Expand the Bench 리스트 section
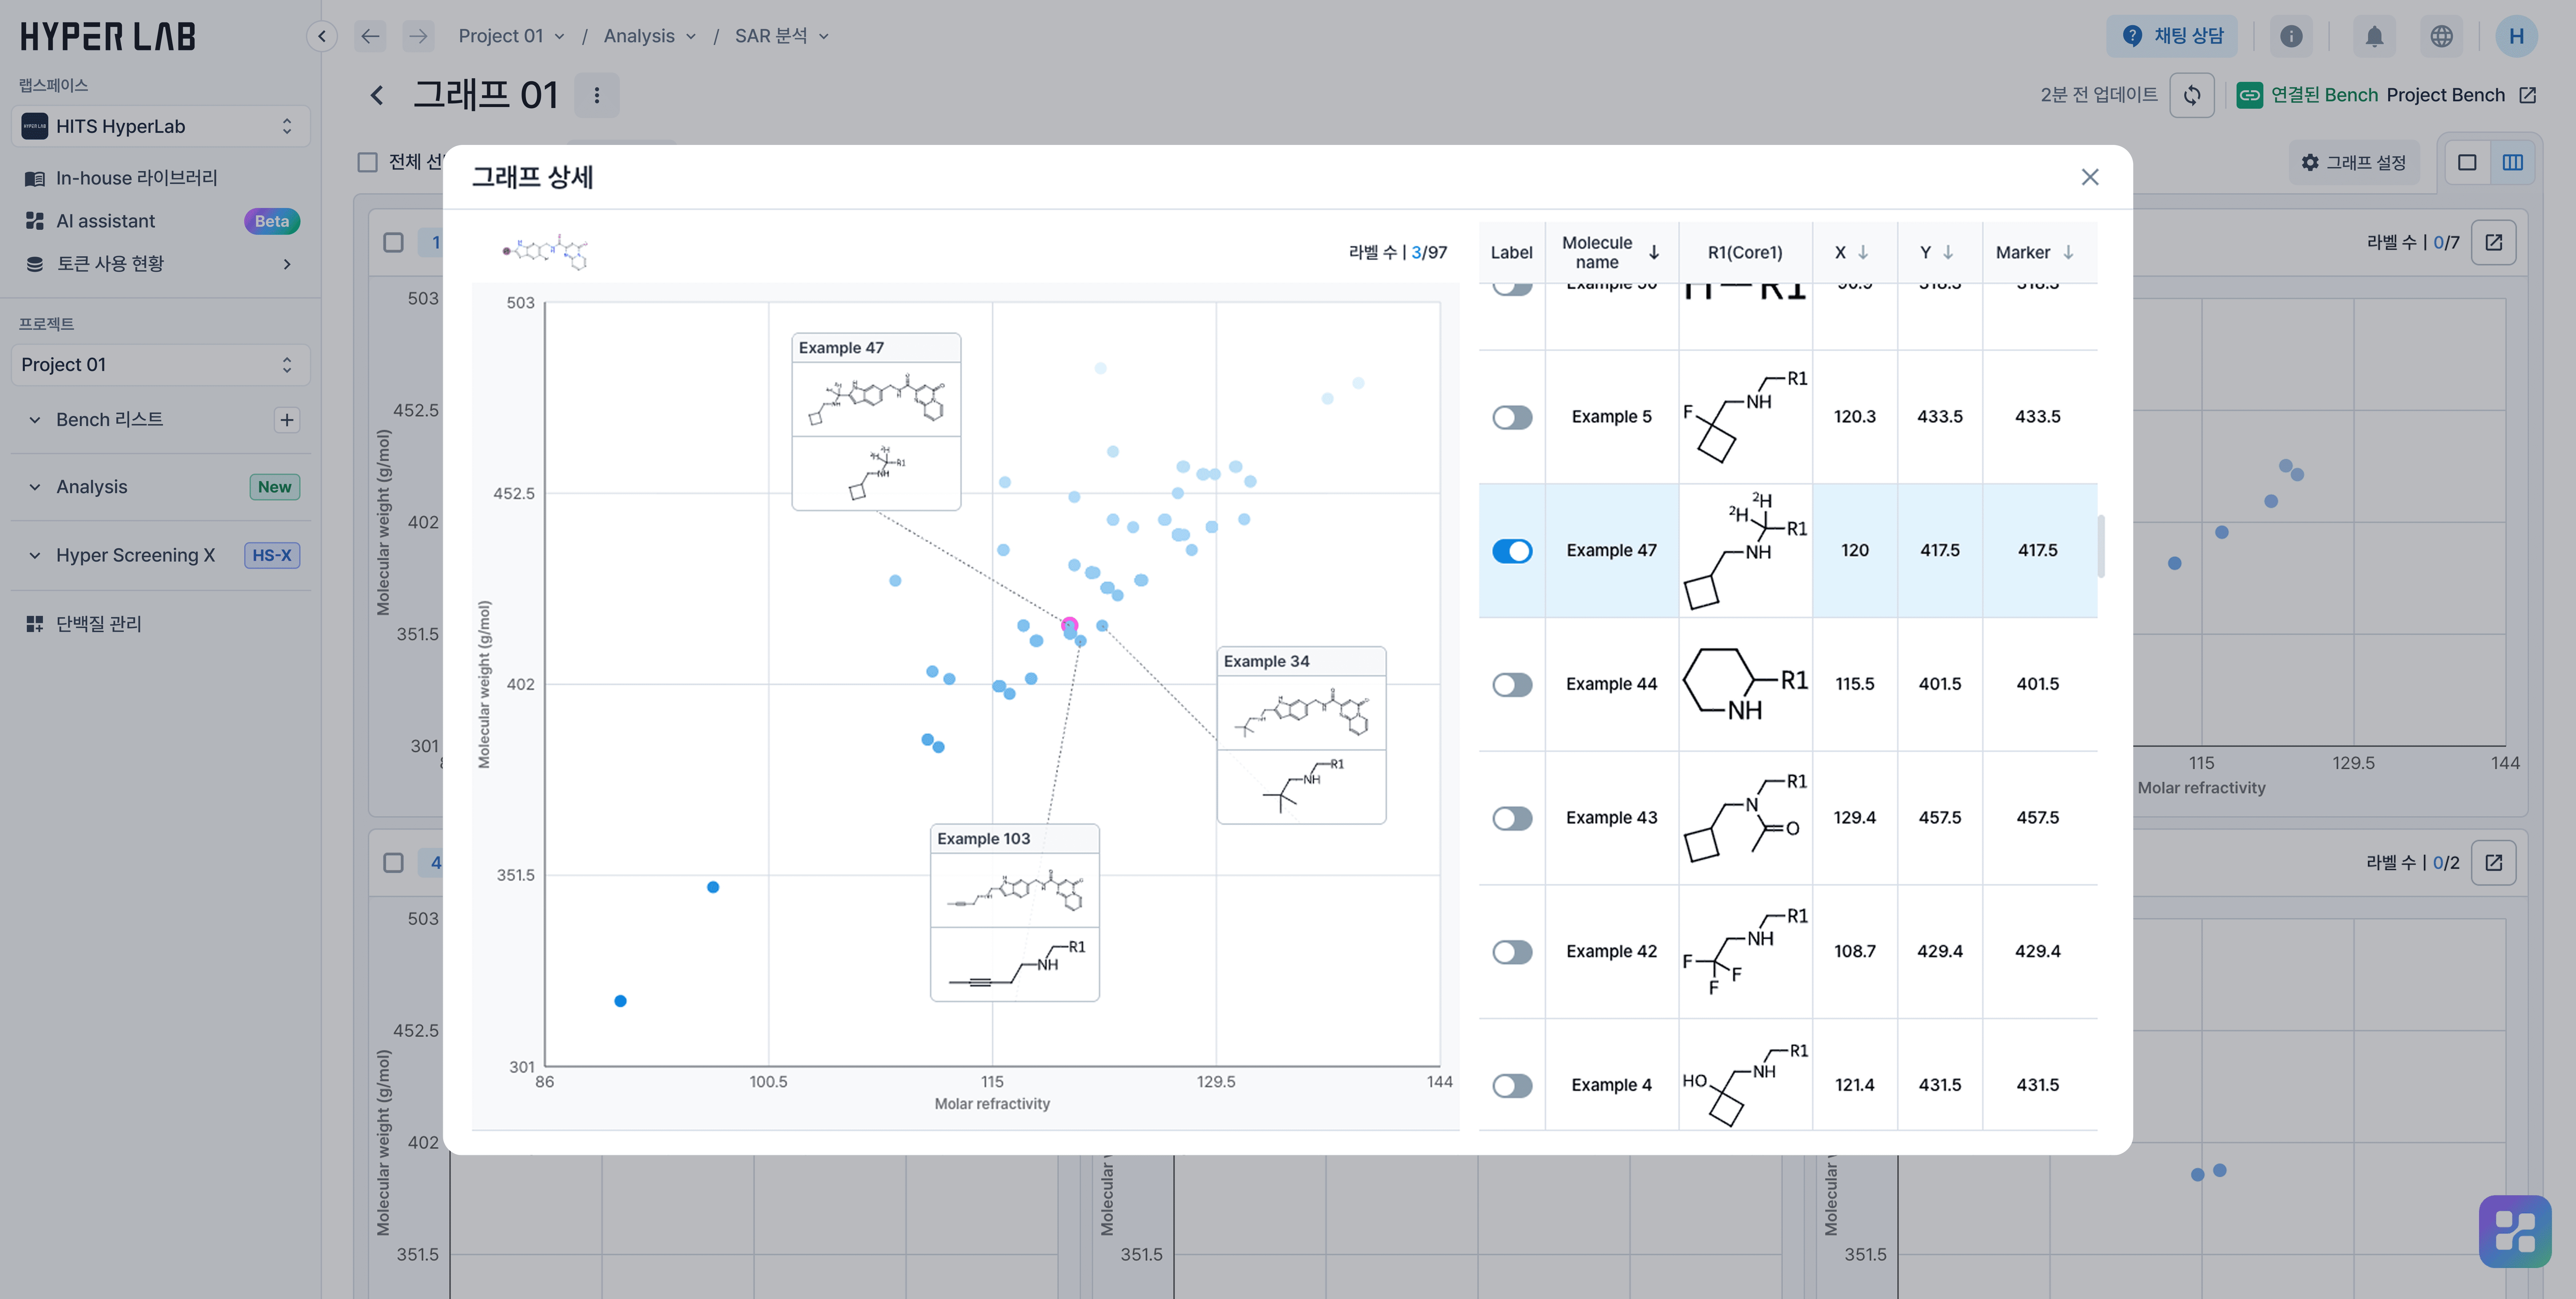This screenshot has width=2576, height=1299. (x=35, y=420)
